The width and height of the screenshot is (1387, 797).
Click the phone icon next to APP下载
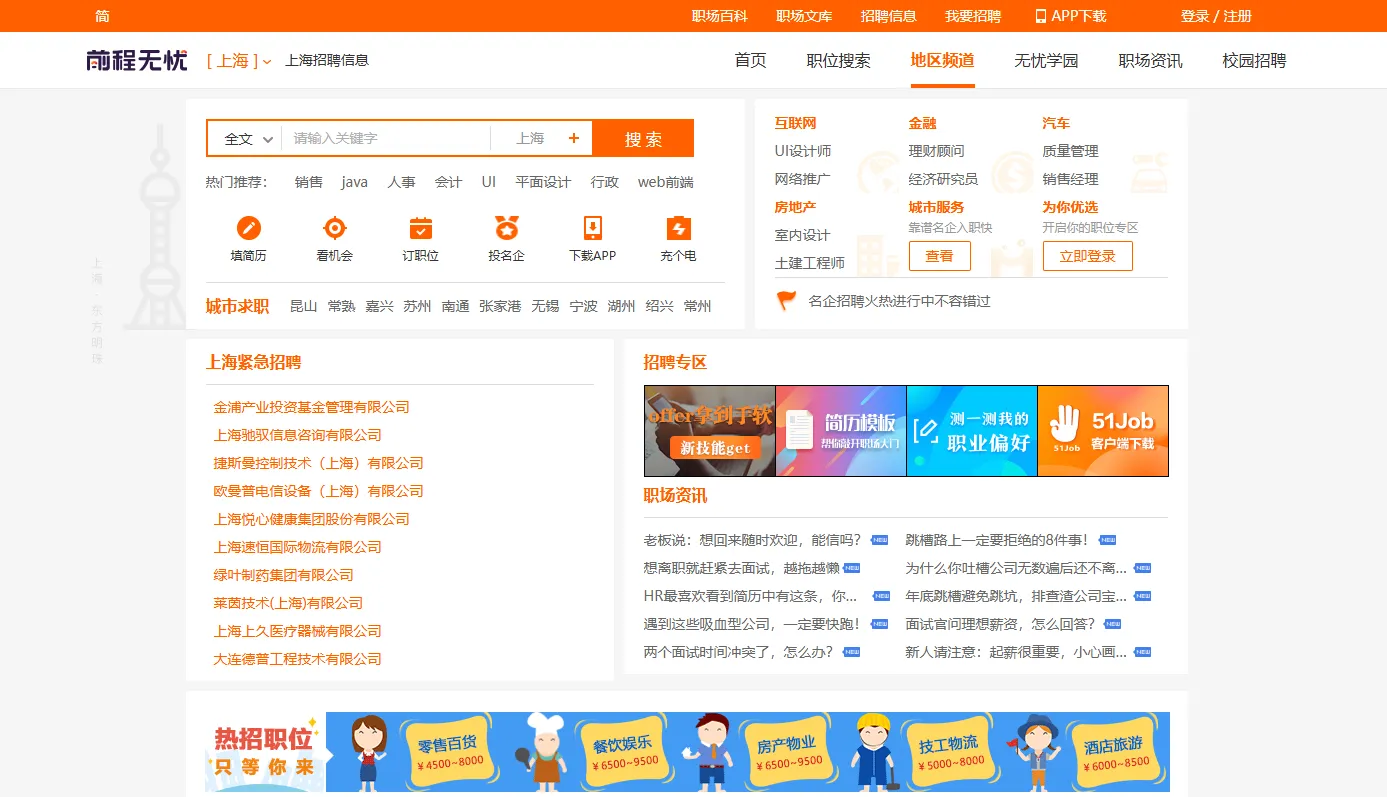(1041, 16)
